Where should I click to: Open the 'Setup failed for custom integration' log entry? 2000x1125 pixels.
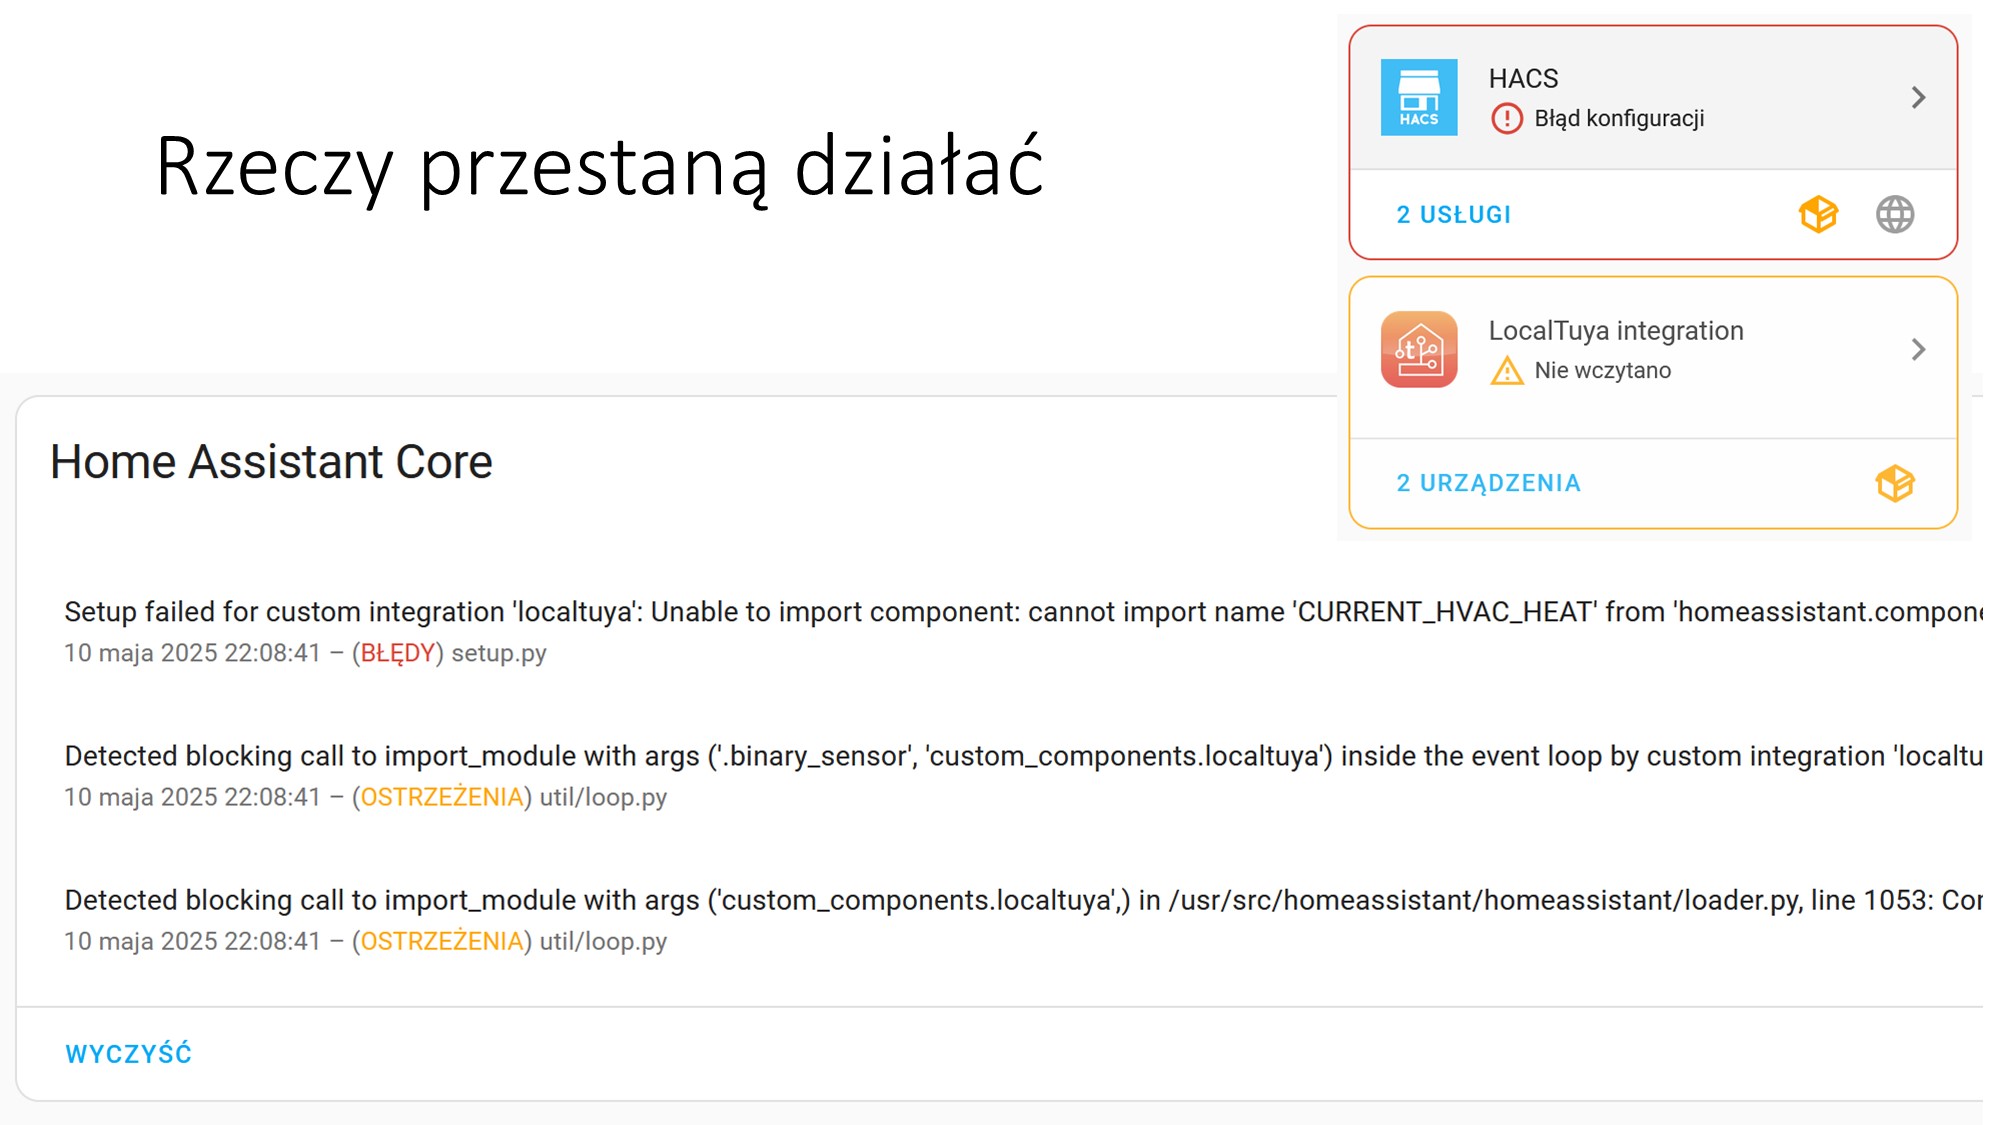tap(1023, 631)
